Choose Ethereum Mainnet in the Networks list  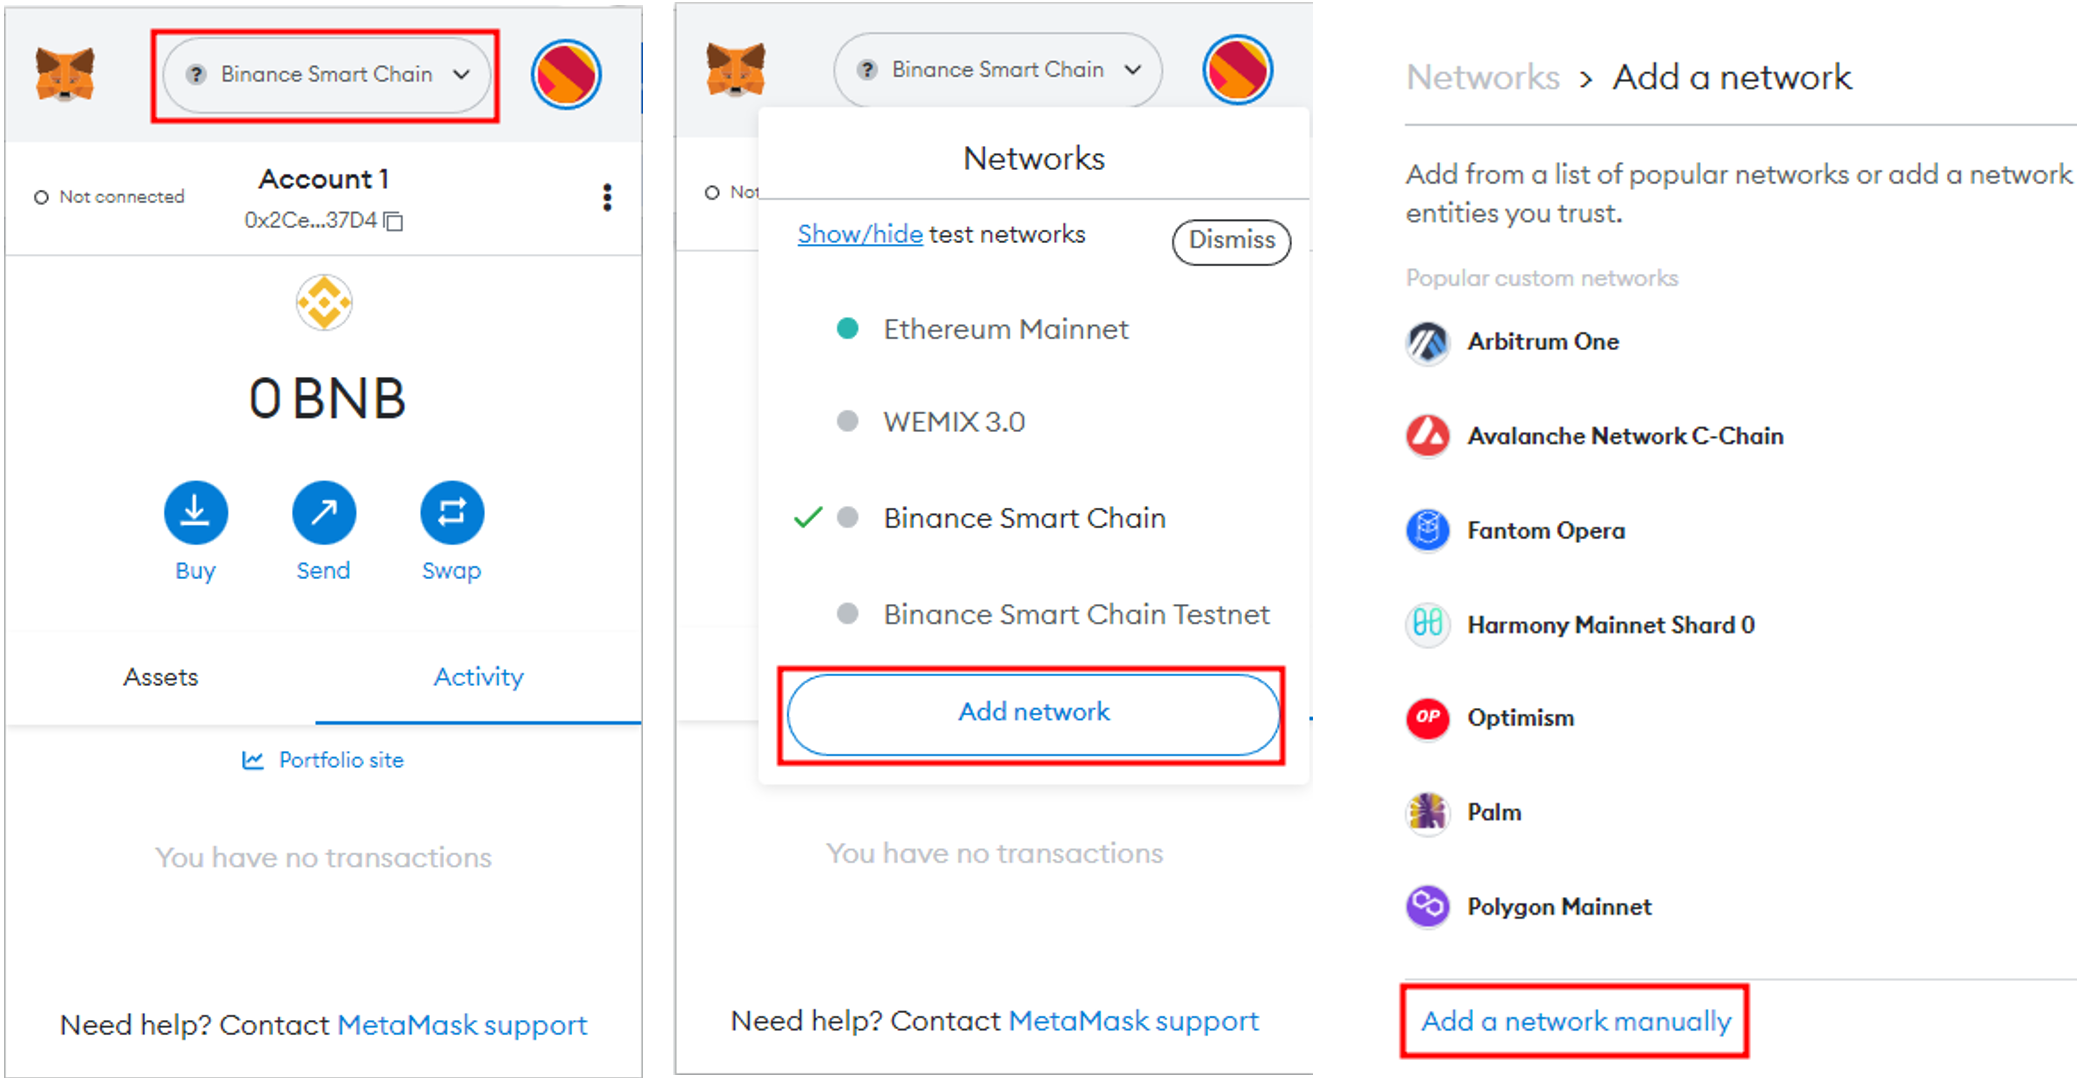[x=1005, y=329]
